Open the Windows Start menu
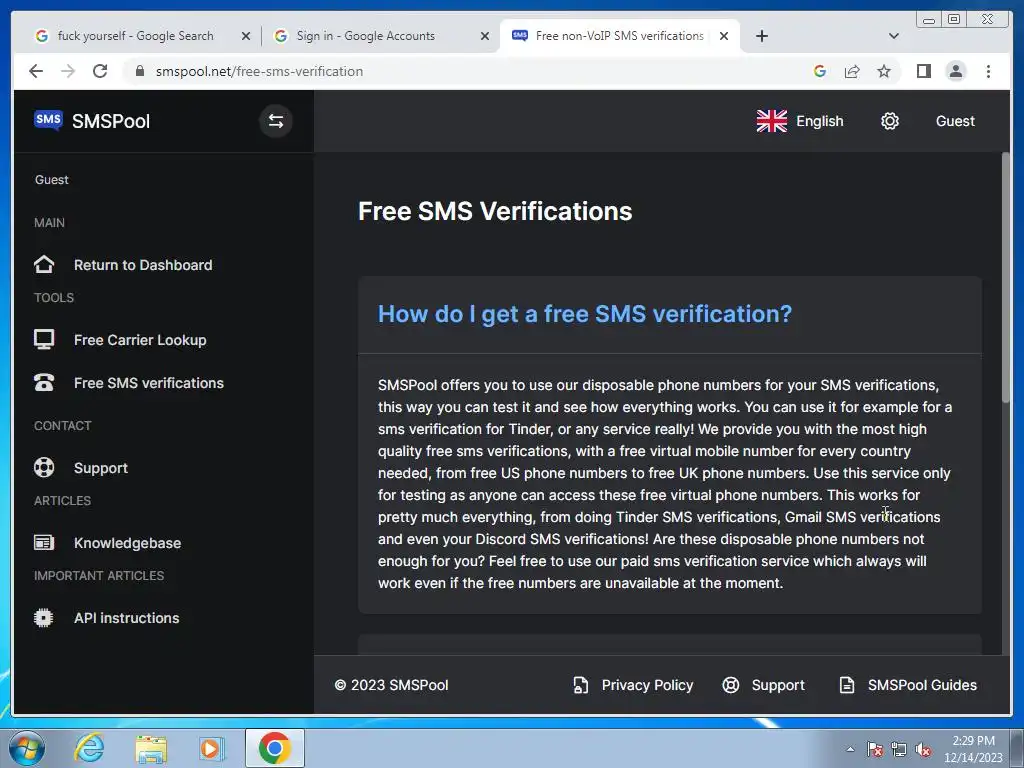The width and height of the screenshot is (1024, 768). click(26, 748)
